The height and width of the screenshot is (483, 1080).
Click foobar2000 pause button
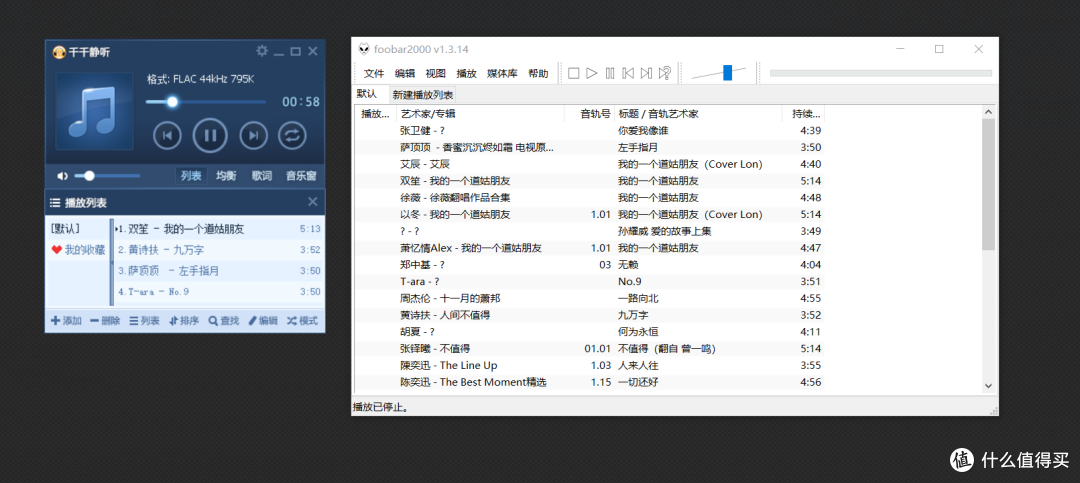(x=610, y=73)
